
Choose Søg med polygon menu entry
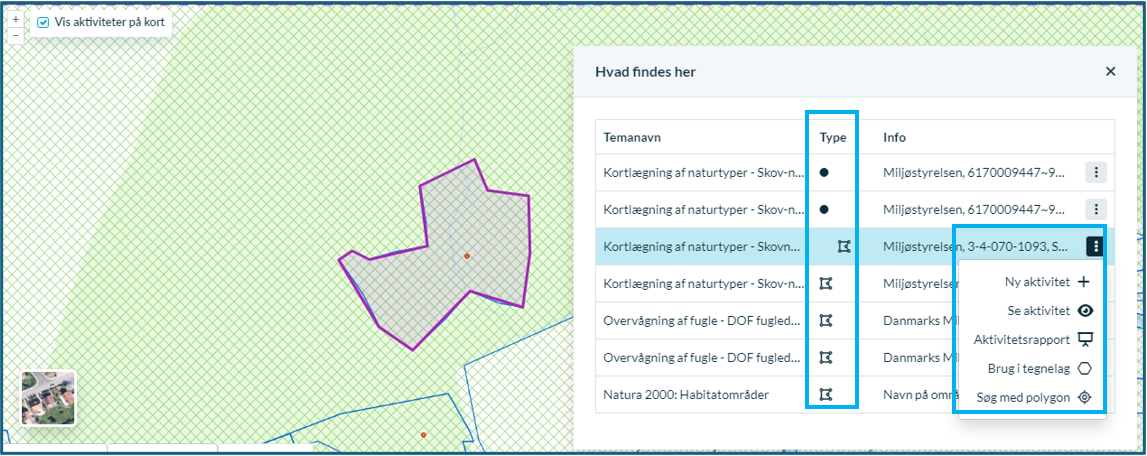tap(1034, 397)
